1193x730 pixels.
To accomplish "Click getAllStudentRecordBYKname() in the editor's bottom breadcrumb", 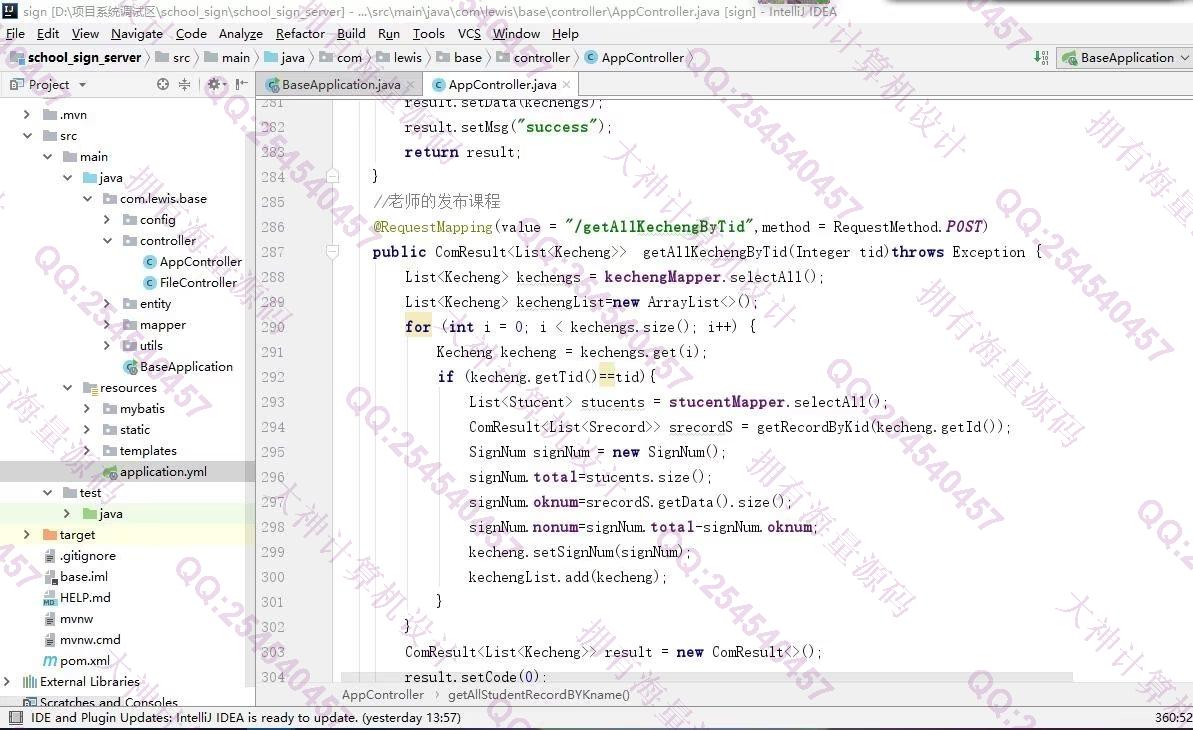I will [x=539, y=694].
